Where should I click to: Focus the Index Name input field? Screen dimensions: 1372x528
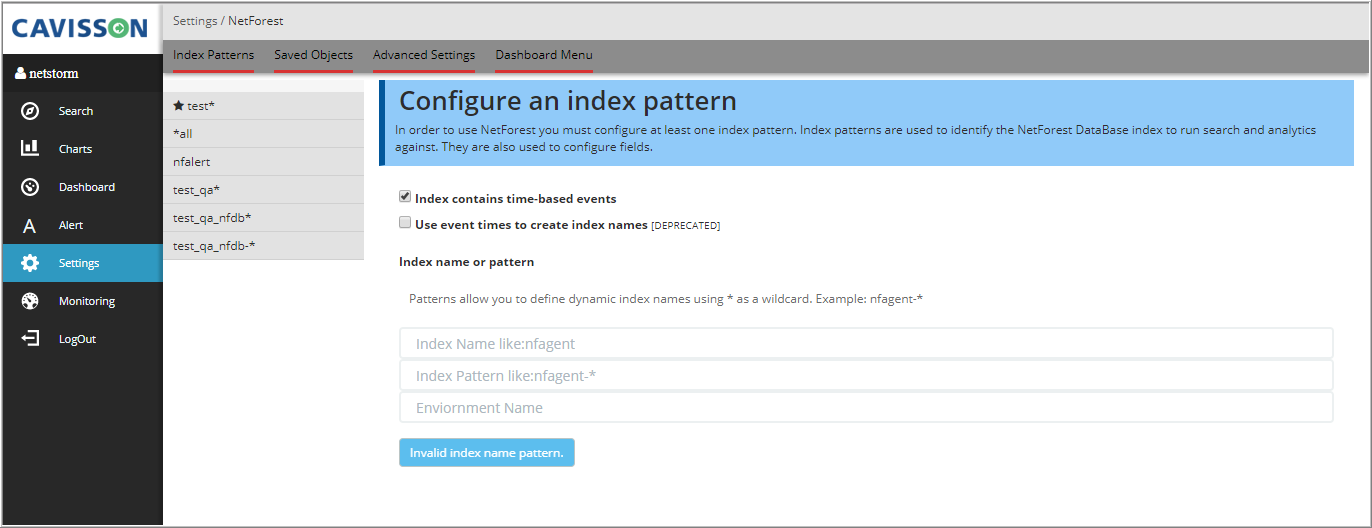tap(866, 343)
